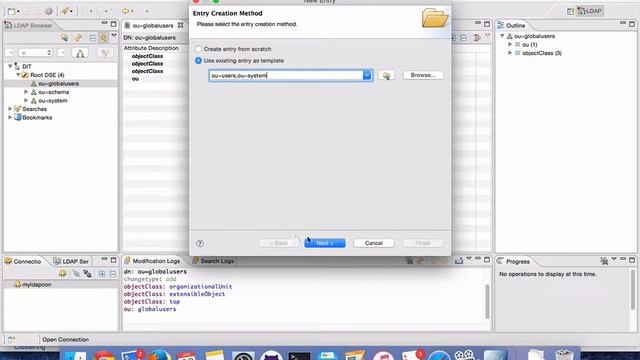This screenshot has width=640, height=360.
Task: Switch to the Connections tab
Action: [23, 261]
